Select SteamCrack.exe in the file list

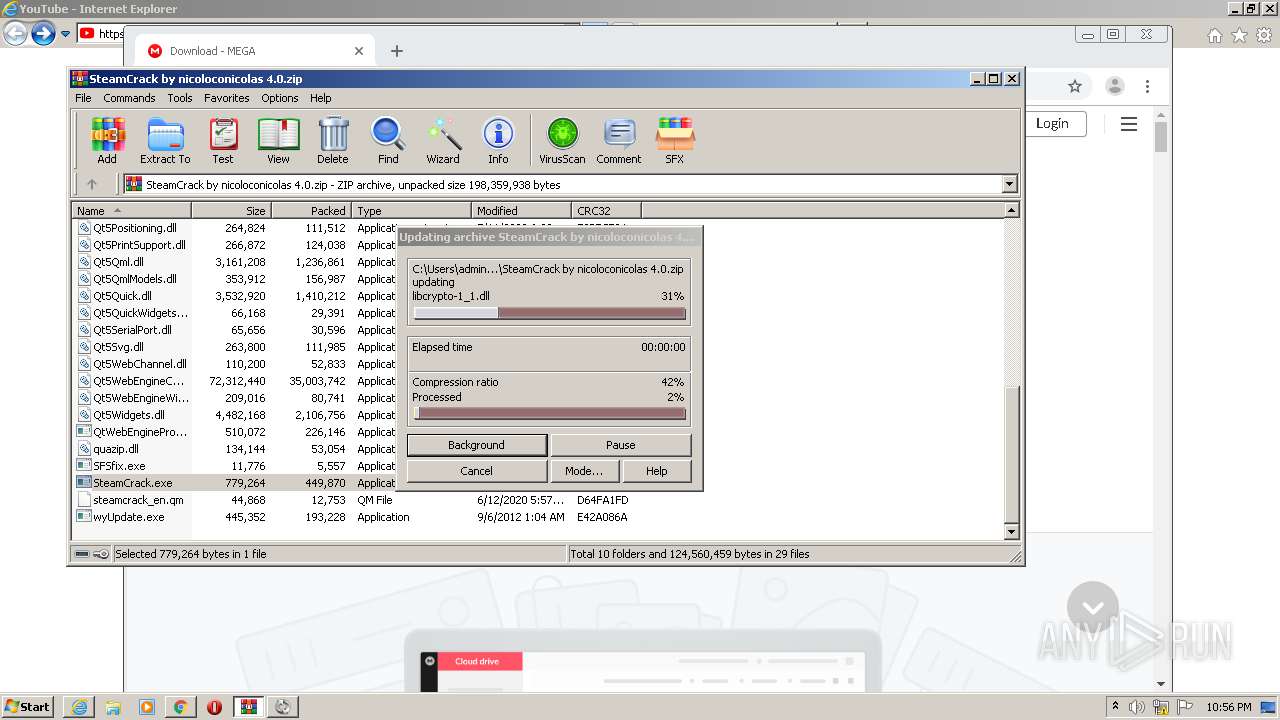133,483
